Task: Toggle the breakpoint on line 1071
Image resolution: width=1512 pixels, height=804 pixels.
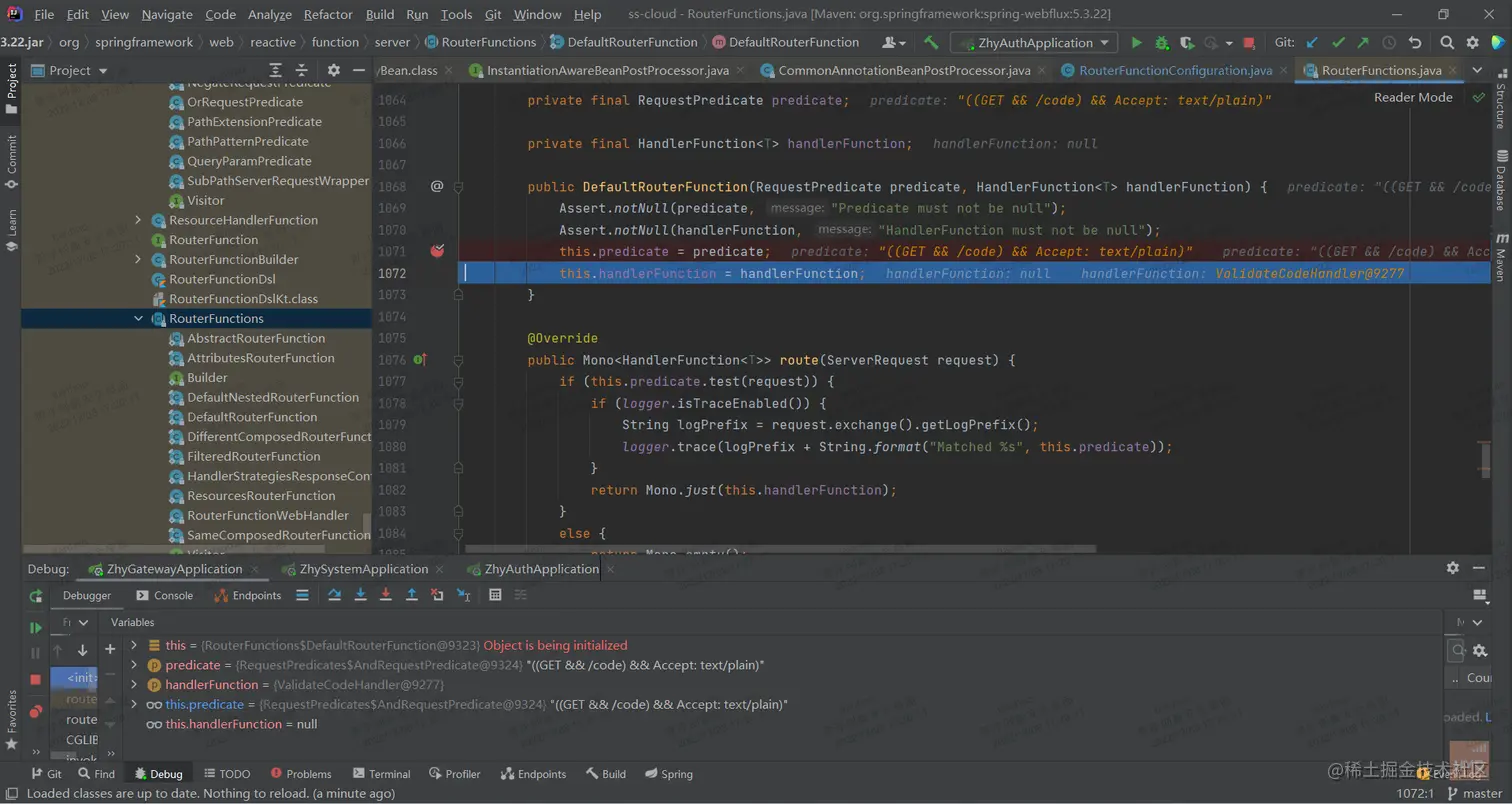Action: click(x=437, y=251)
